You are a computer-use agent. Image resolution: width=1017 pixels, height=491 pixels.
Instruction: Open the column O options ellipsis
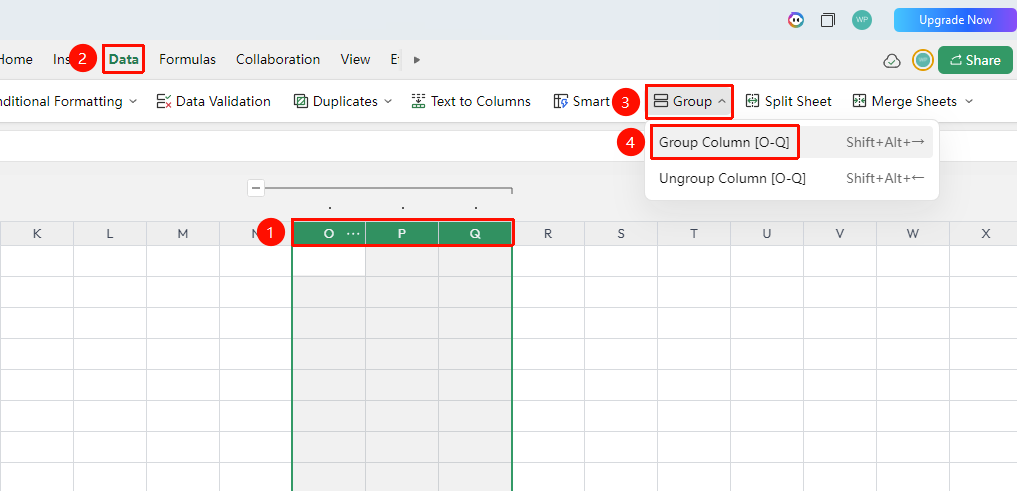(x=353, y=234)
